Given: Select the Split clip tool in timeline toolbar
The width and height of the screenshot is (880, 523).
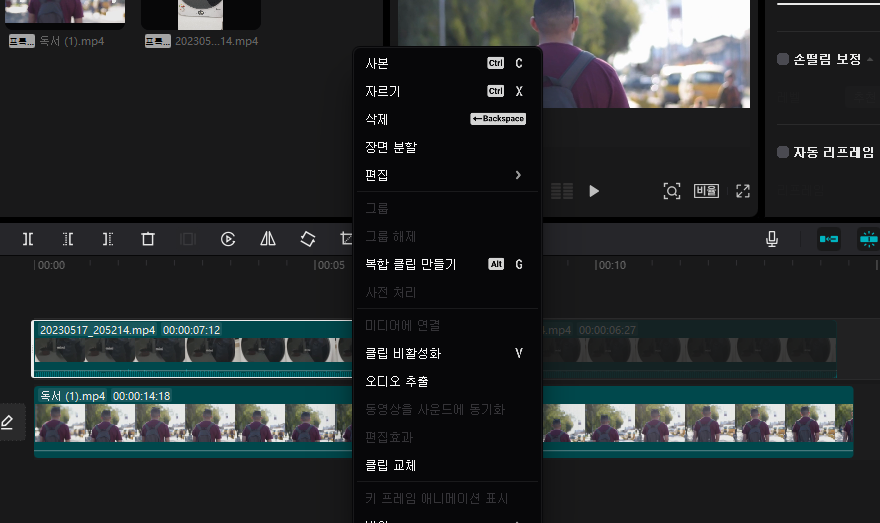Looking at the screenshot, I should coord(28,239).
